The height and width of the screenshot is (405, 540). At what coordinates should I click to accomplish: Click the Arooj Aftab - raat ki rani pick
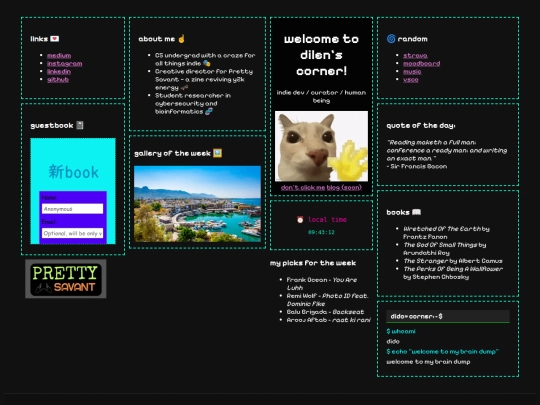(329, 320)
